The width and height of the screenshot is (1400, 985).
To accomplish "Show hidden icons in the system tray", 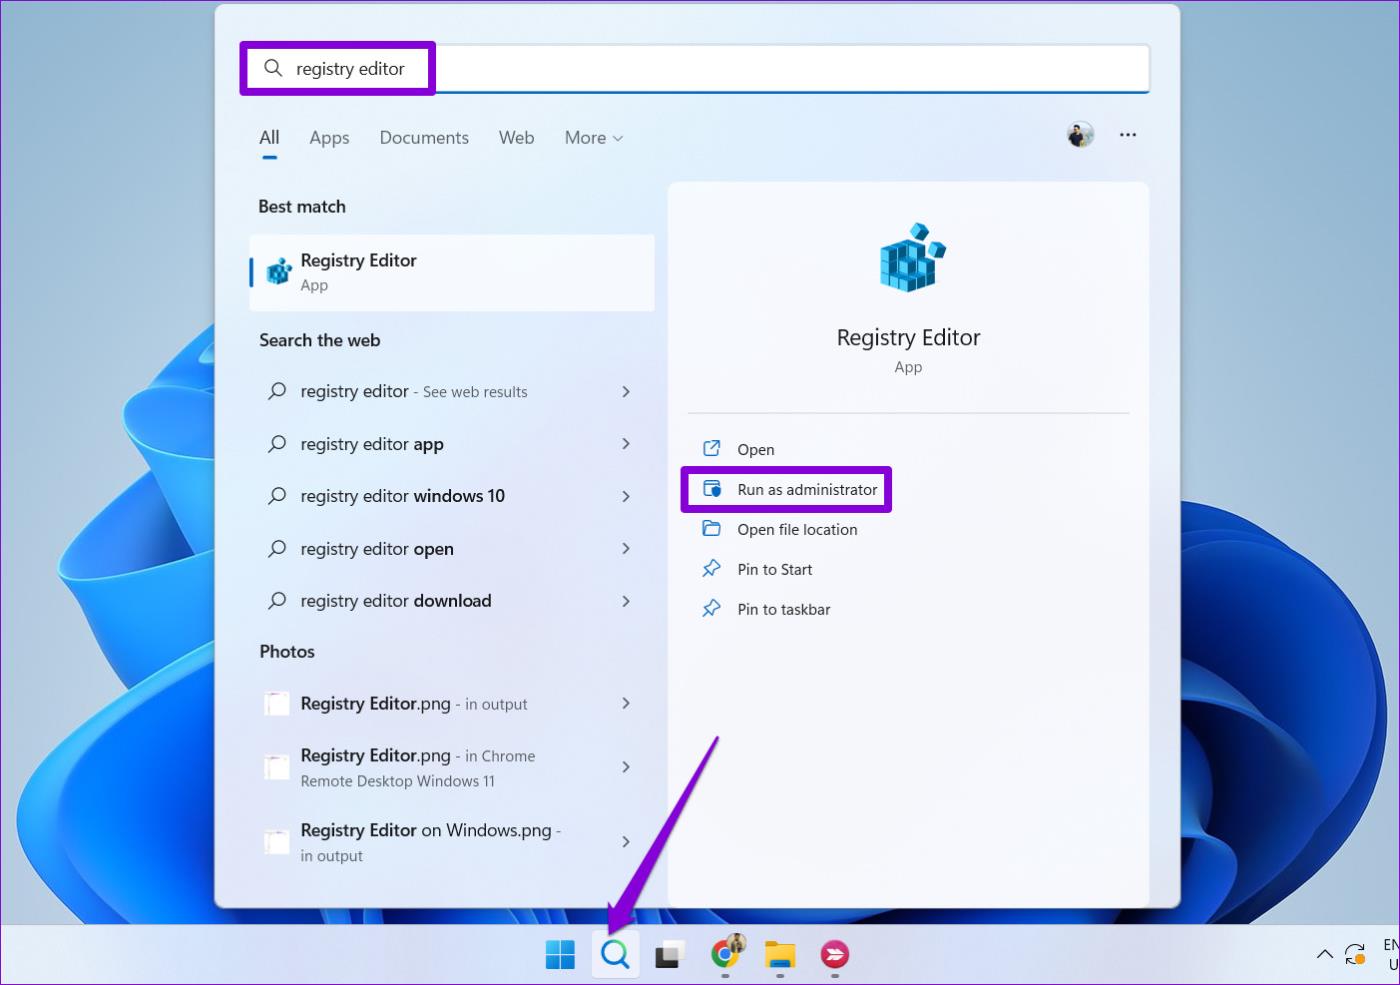I will coord(1325,954).
